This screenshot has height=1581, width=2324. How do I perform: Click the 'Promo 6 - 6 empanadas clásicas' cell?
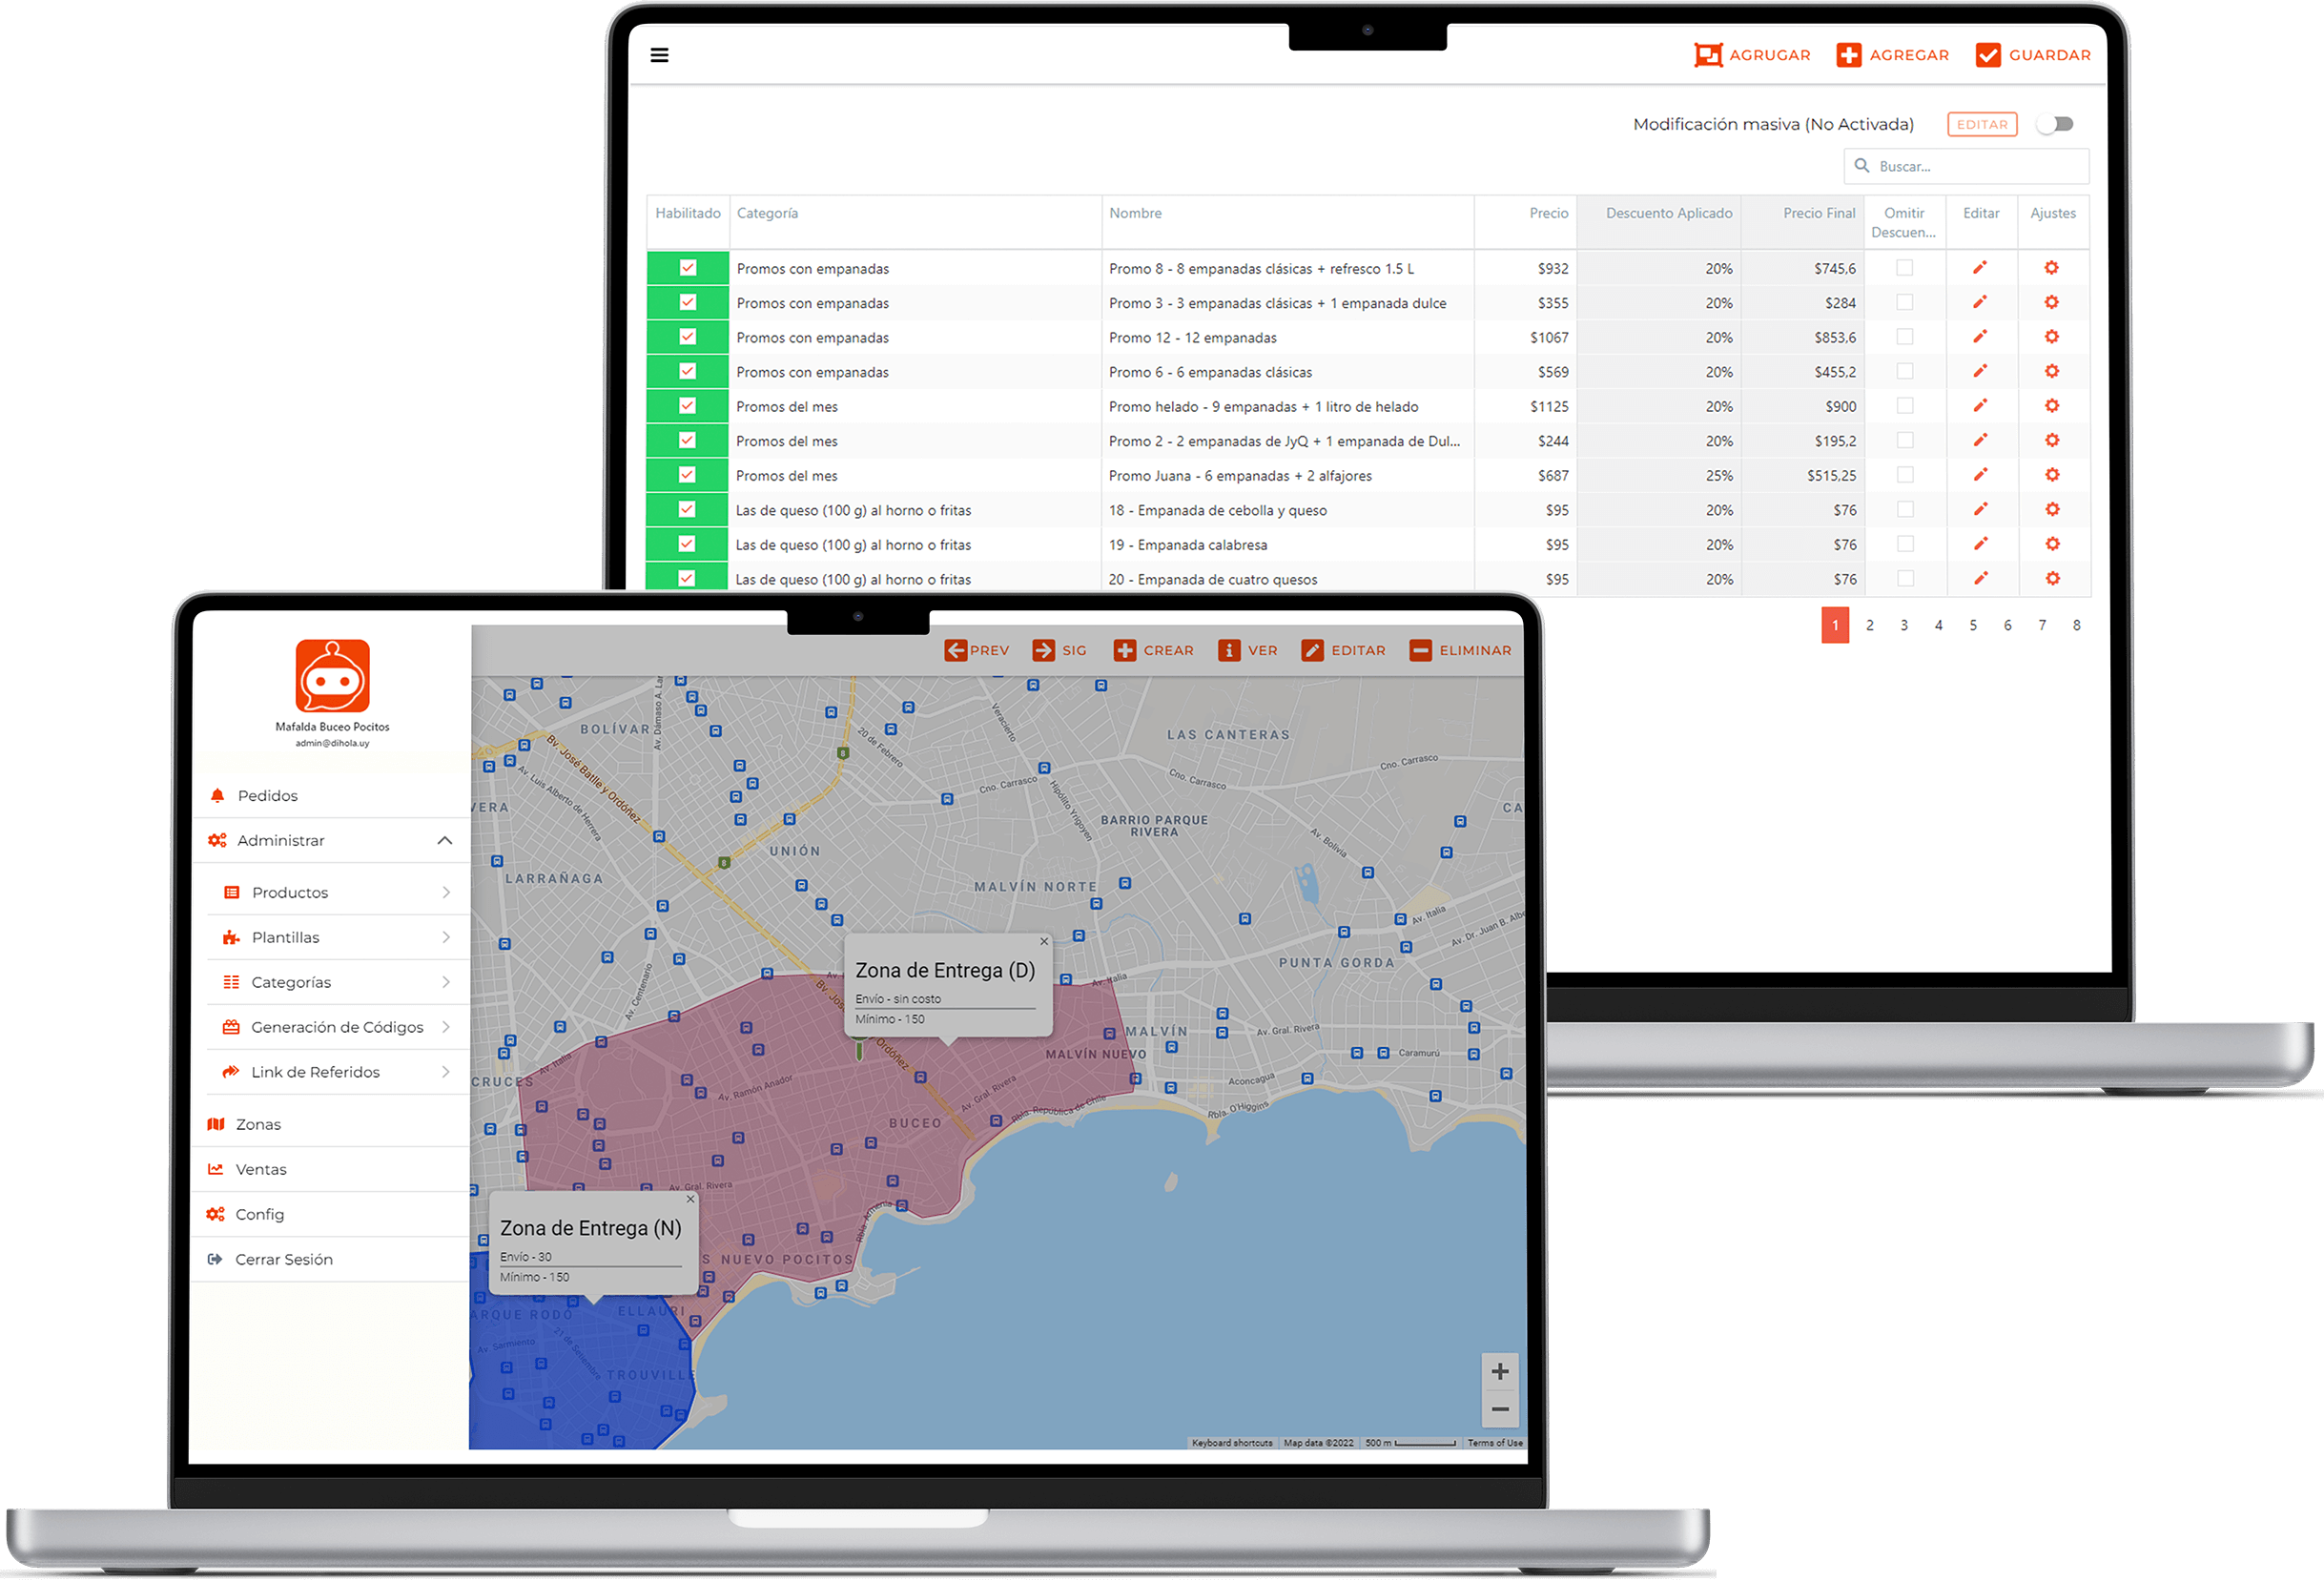click(1287, 372)
